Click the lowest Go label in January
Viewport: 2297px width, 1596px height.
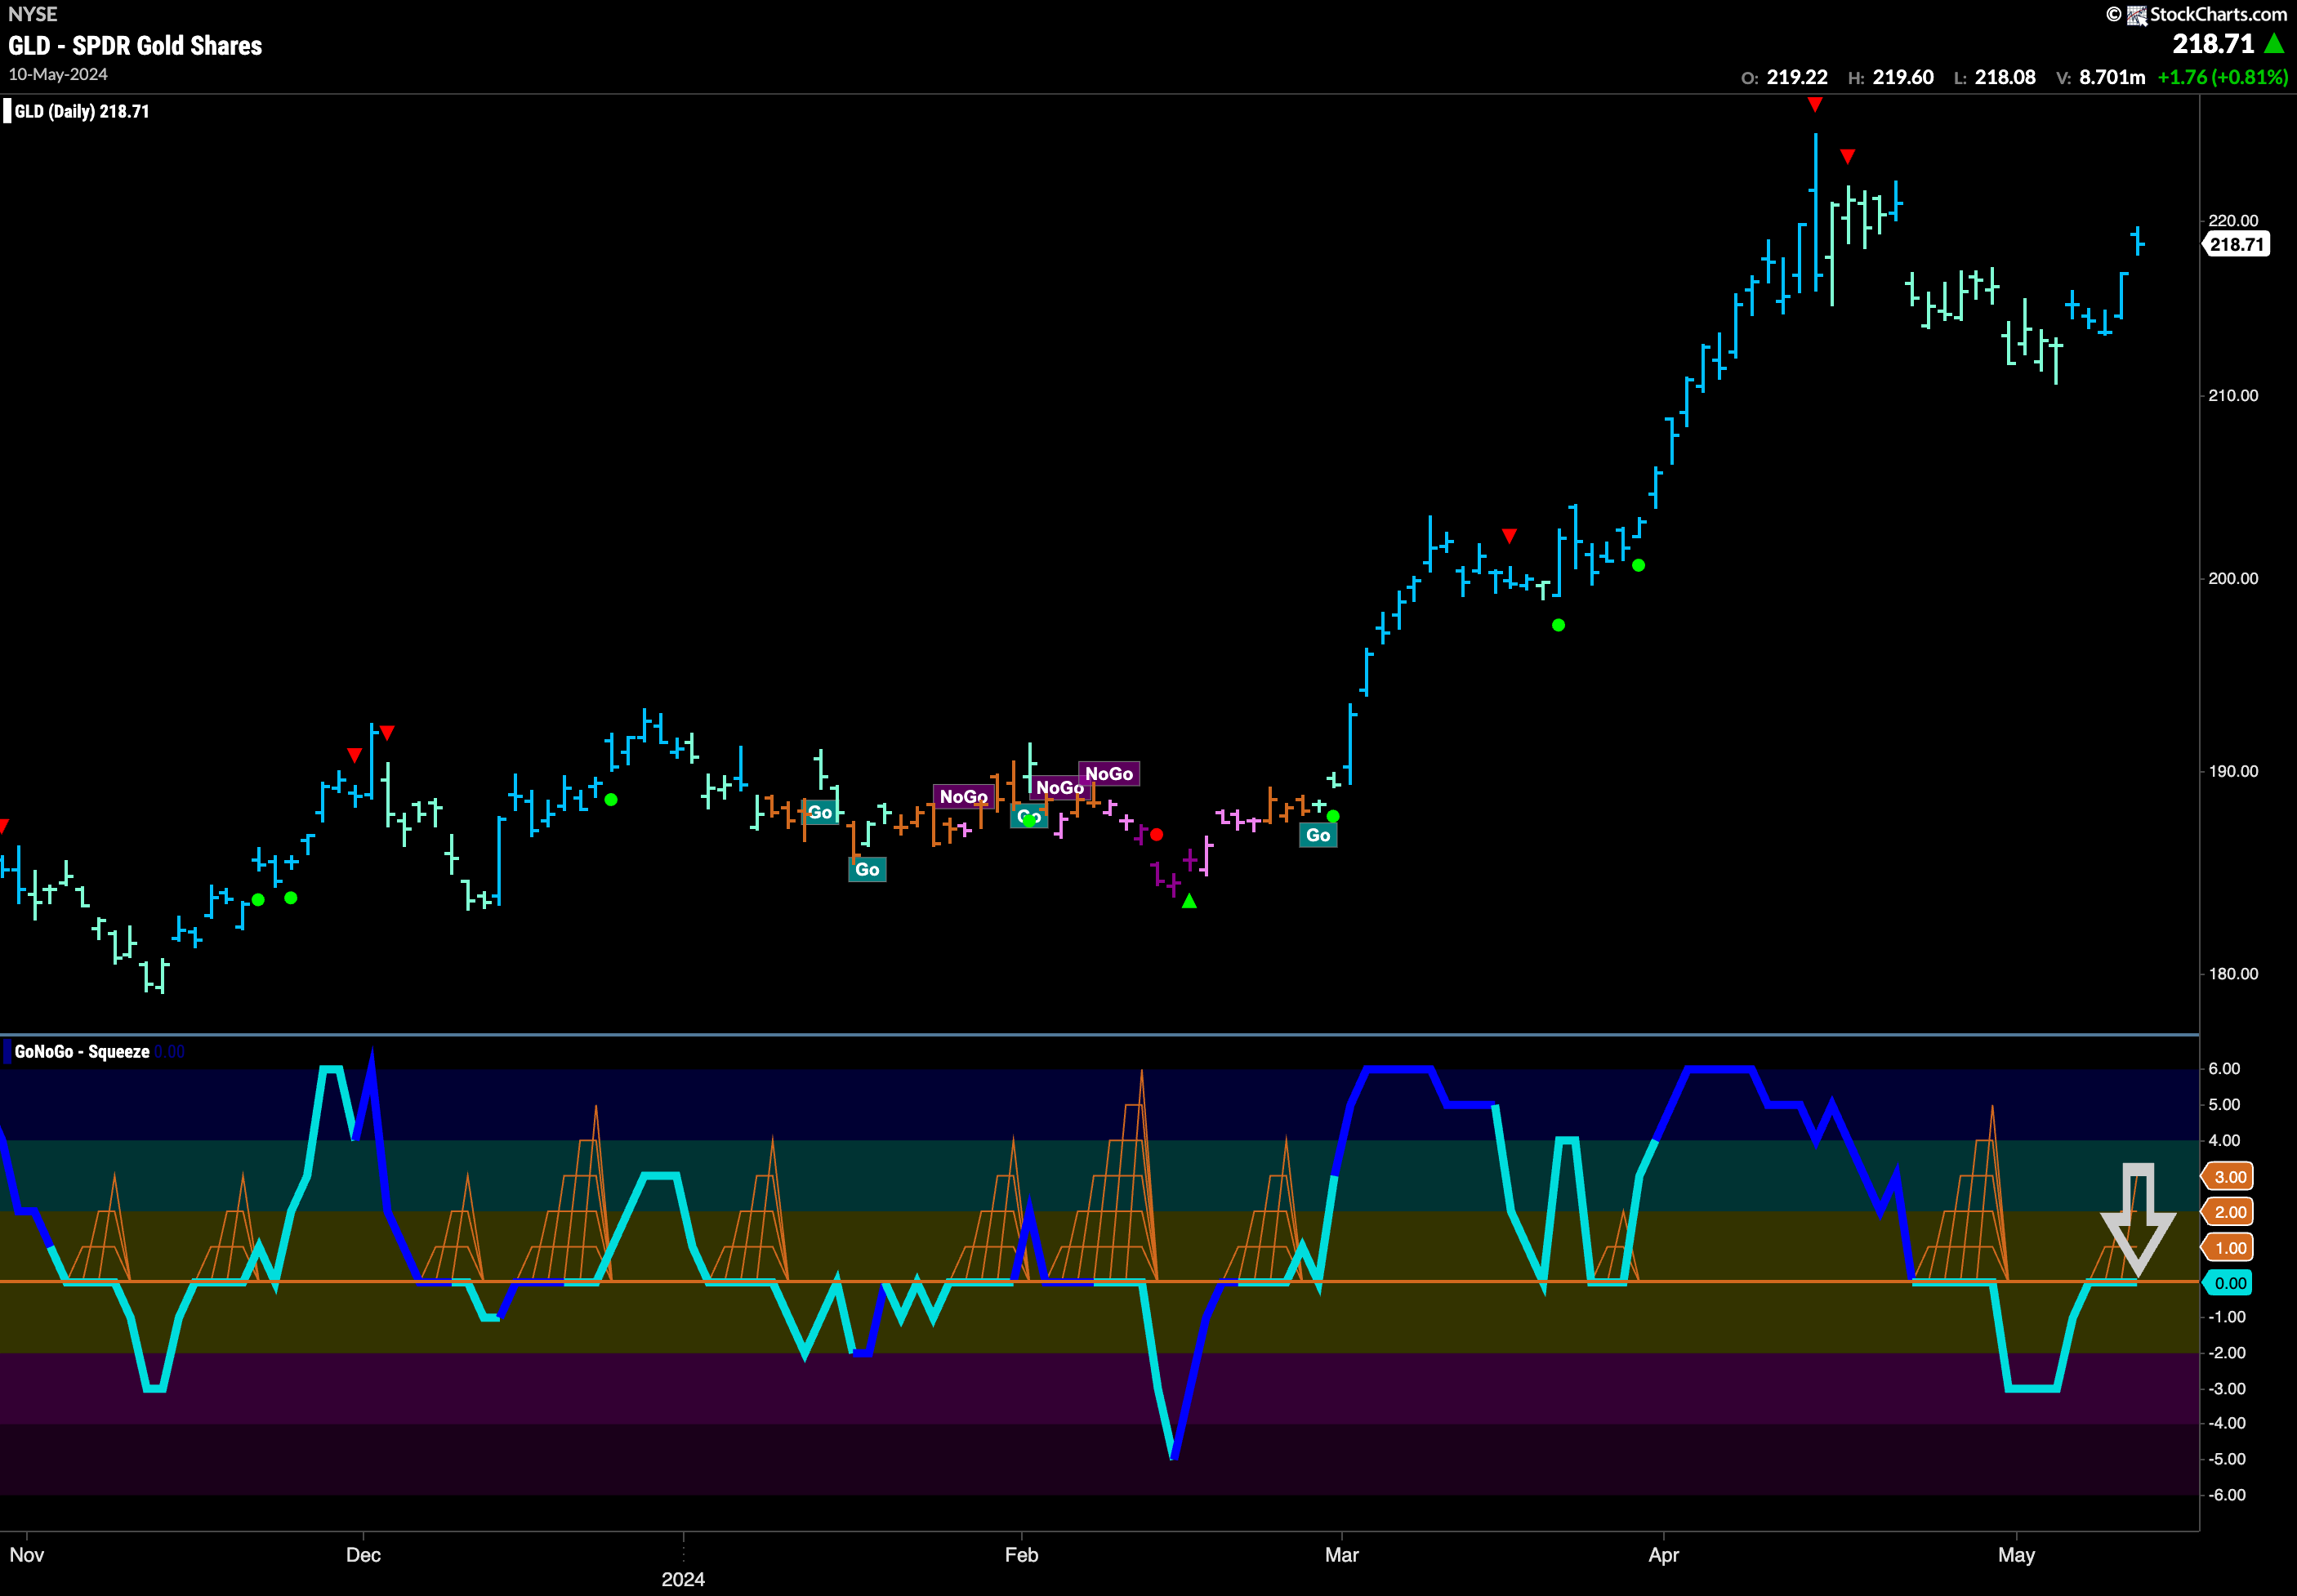click(867, 869)
